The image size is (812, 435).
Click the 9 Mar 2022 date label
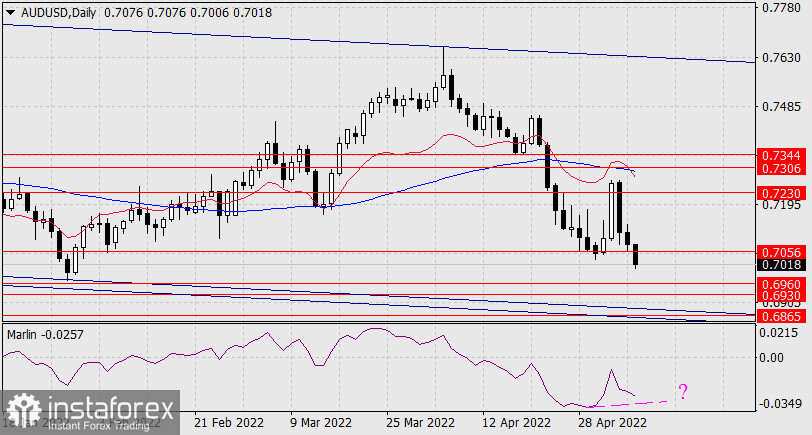321,423
